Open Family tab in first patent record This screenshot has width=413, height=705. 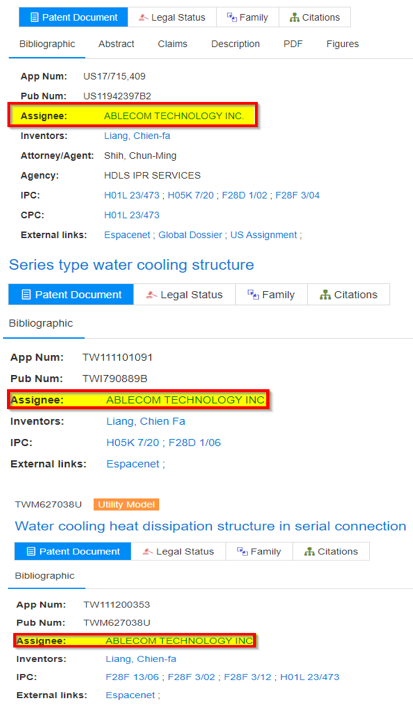248,18
